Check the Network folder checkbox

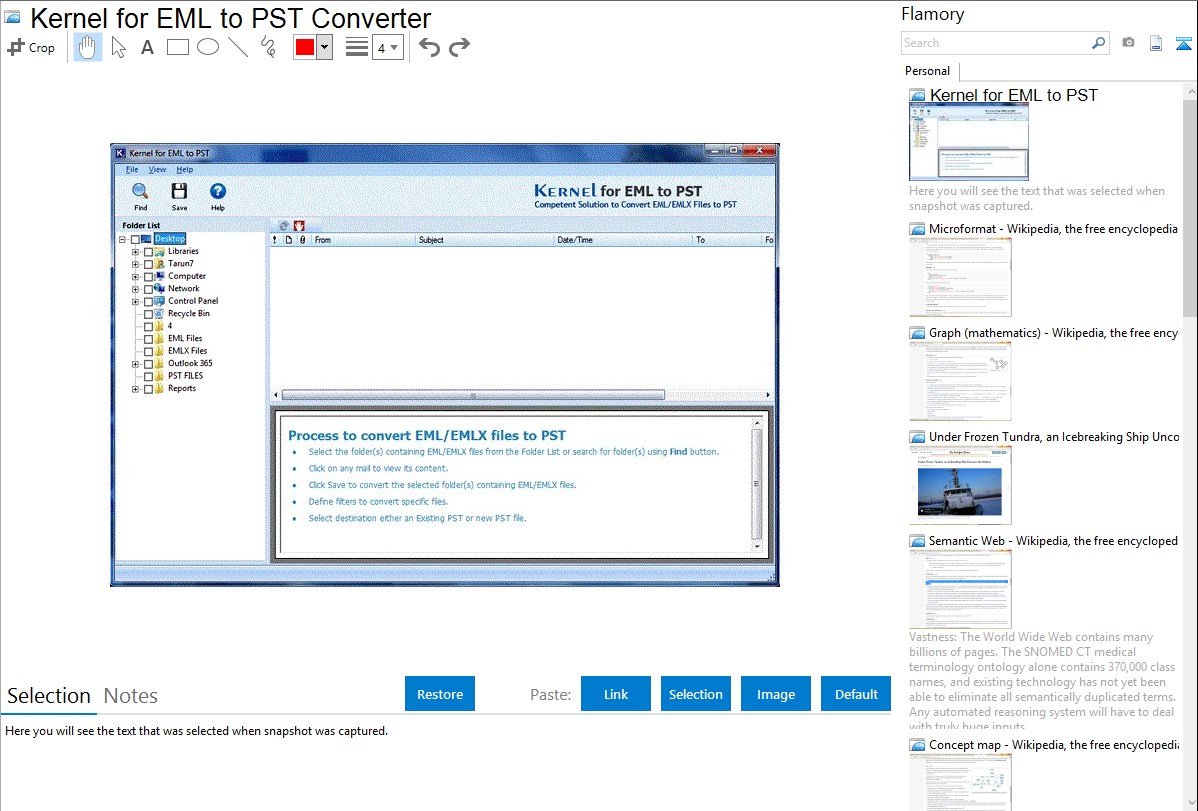148,289
